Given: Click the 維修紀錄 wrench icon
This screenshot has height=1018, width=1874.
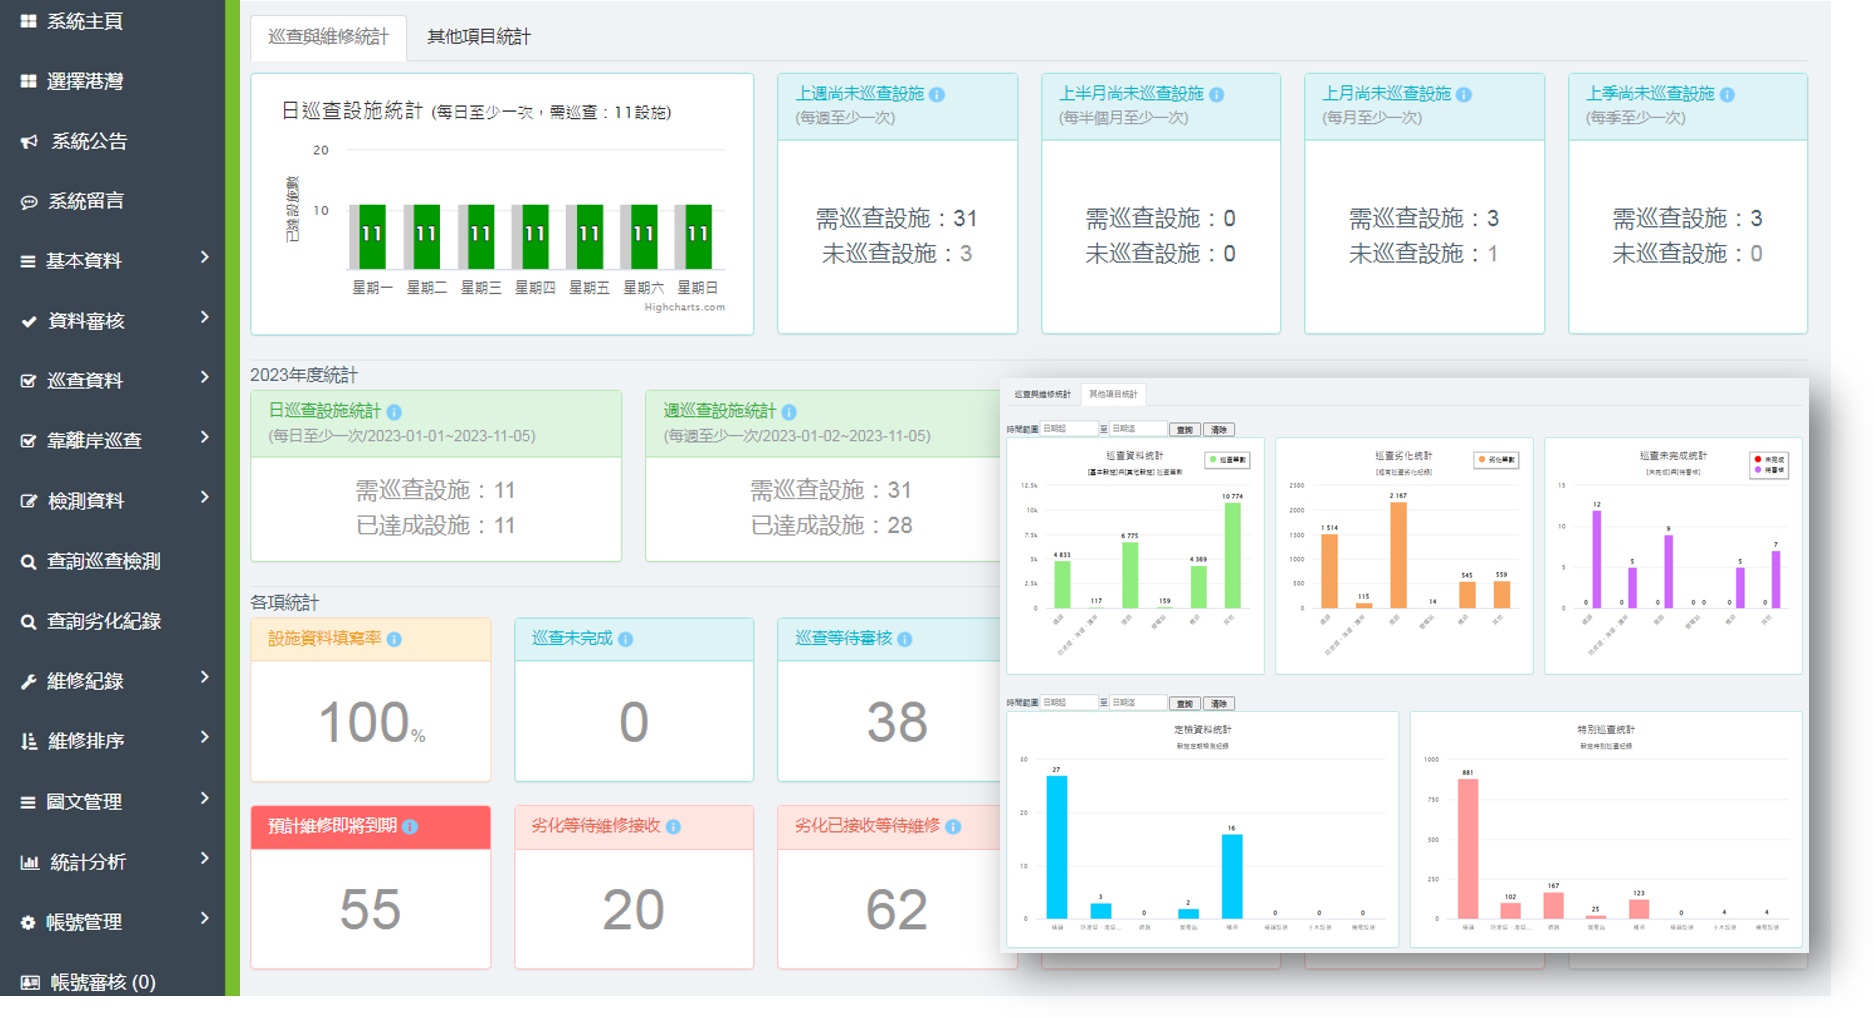Looking at the screenshot, I should click(x=29, y=682).
